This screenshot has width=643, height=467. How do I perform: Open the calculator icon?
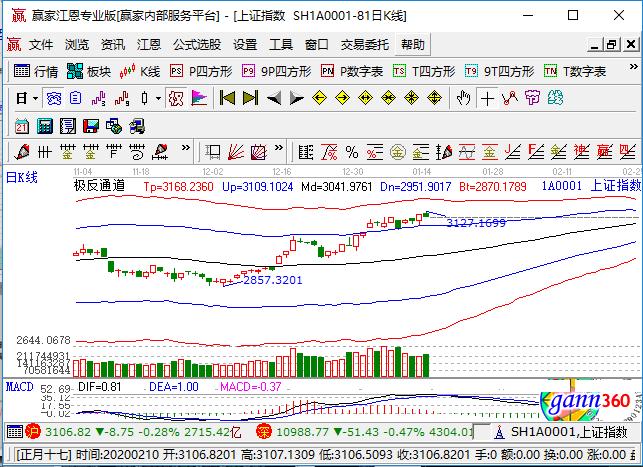click(x=45, y=126)
